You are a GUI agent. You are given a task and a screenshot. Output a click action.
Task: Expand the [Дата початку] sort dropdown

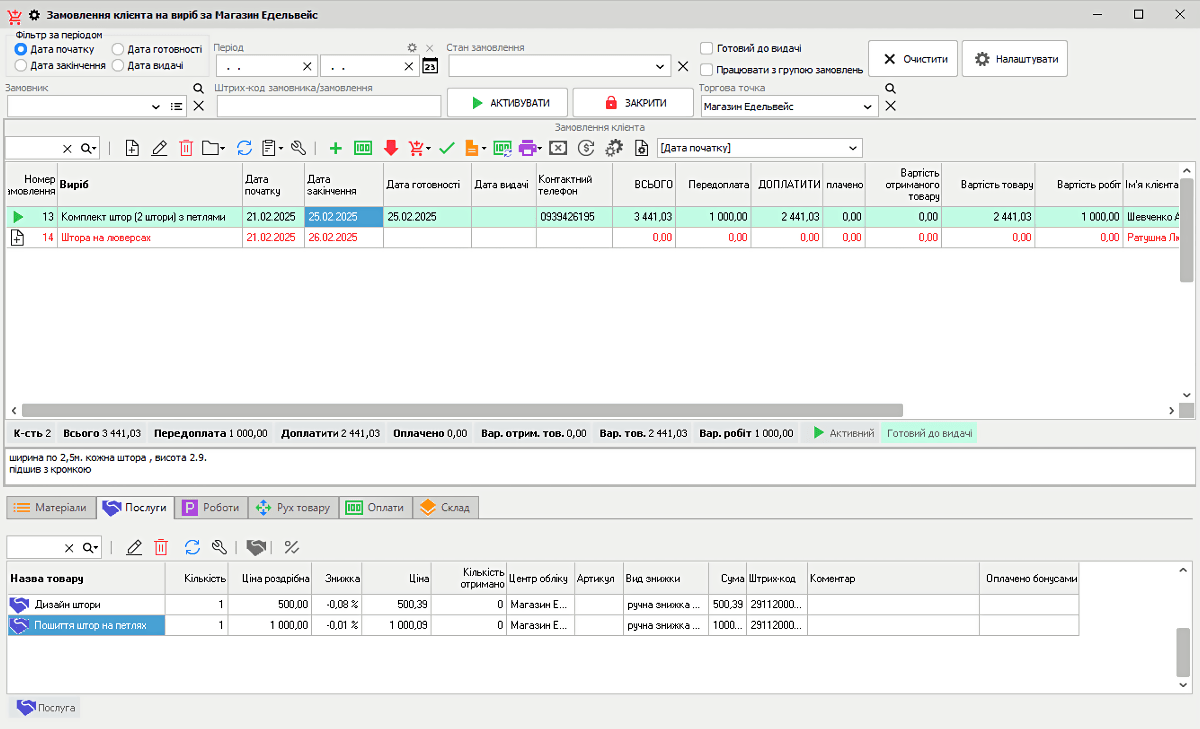[853, 148]
